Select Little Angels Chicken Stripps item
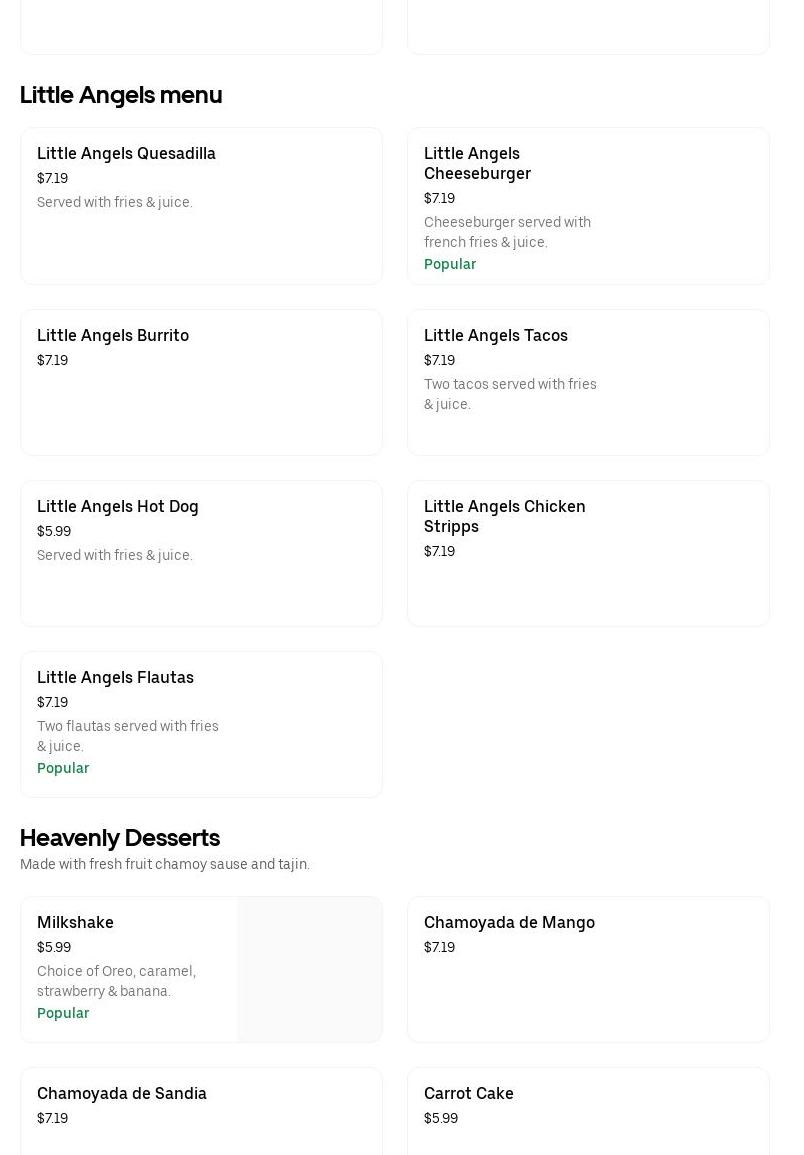This screenshot has height=1155, width=804. coord(504,517)
